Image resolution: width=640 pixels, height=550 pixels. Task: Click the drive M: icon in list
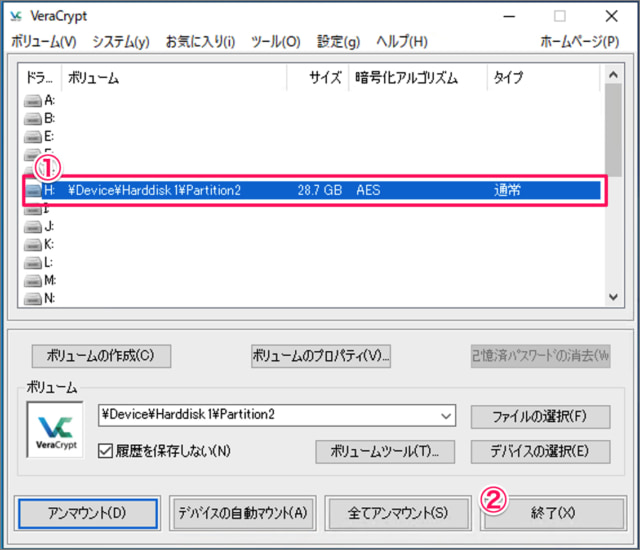click(x=32, y=280)
